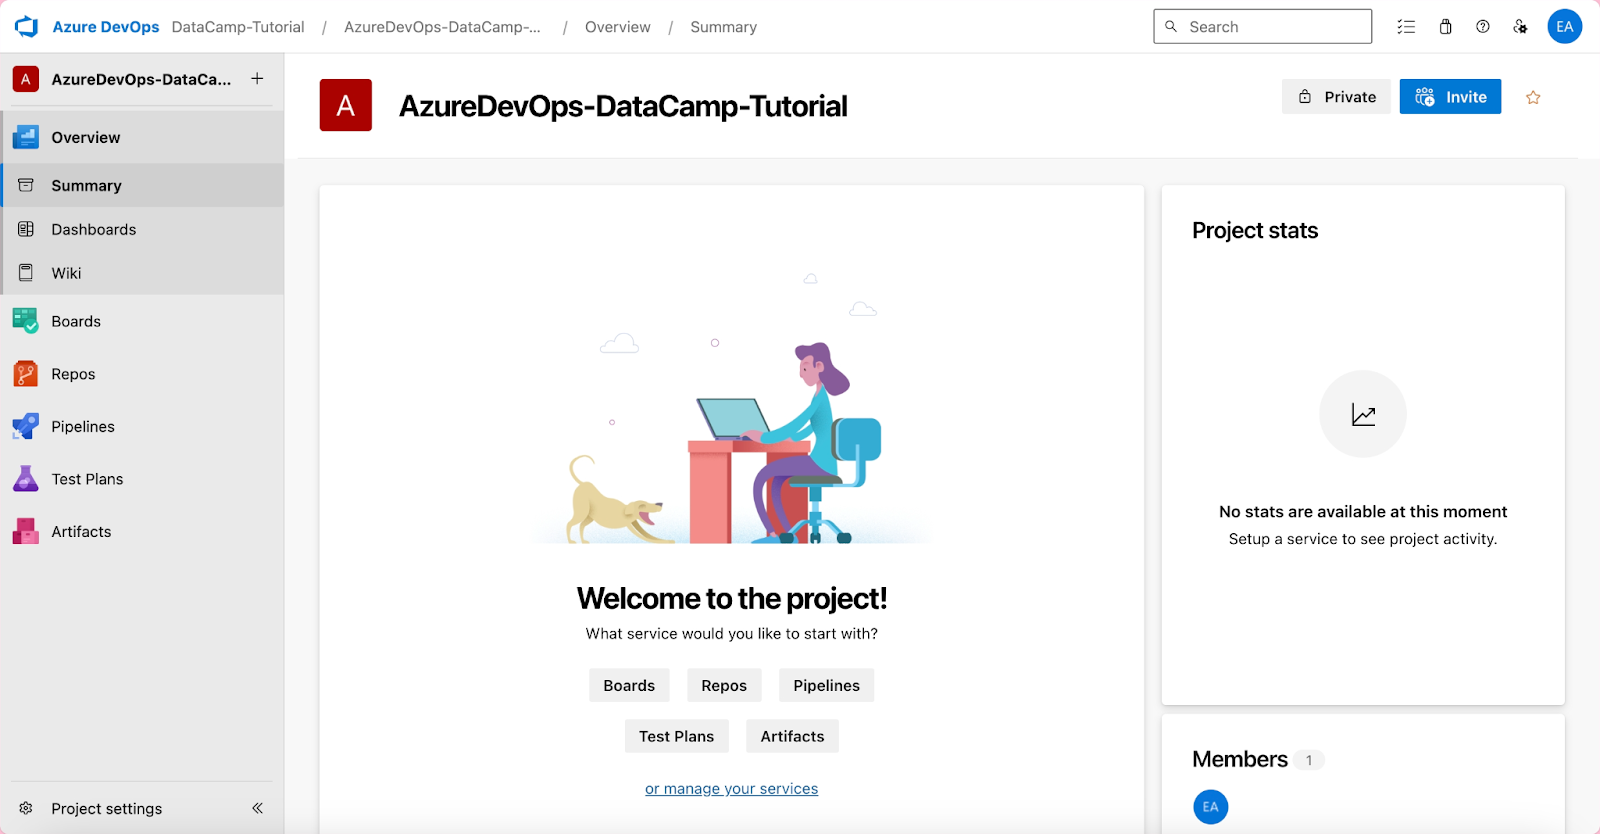Viewport: 1600px width, 834px height.
Task: Open Repos icon in sidebar
Action: click(x=26, y=374)
